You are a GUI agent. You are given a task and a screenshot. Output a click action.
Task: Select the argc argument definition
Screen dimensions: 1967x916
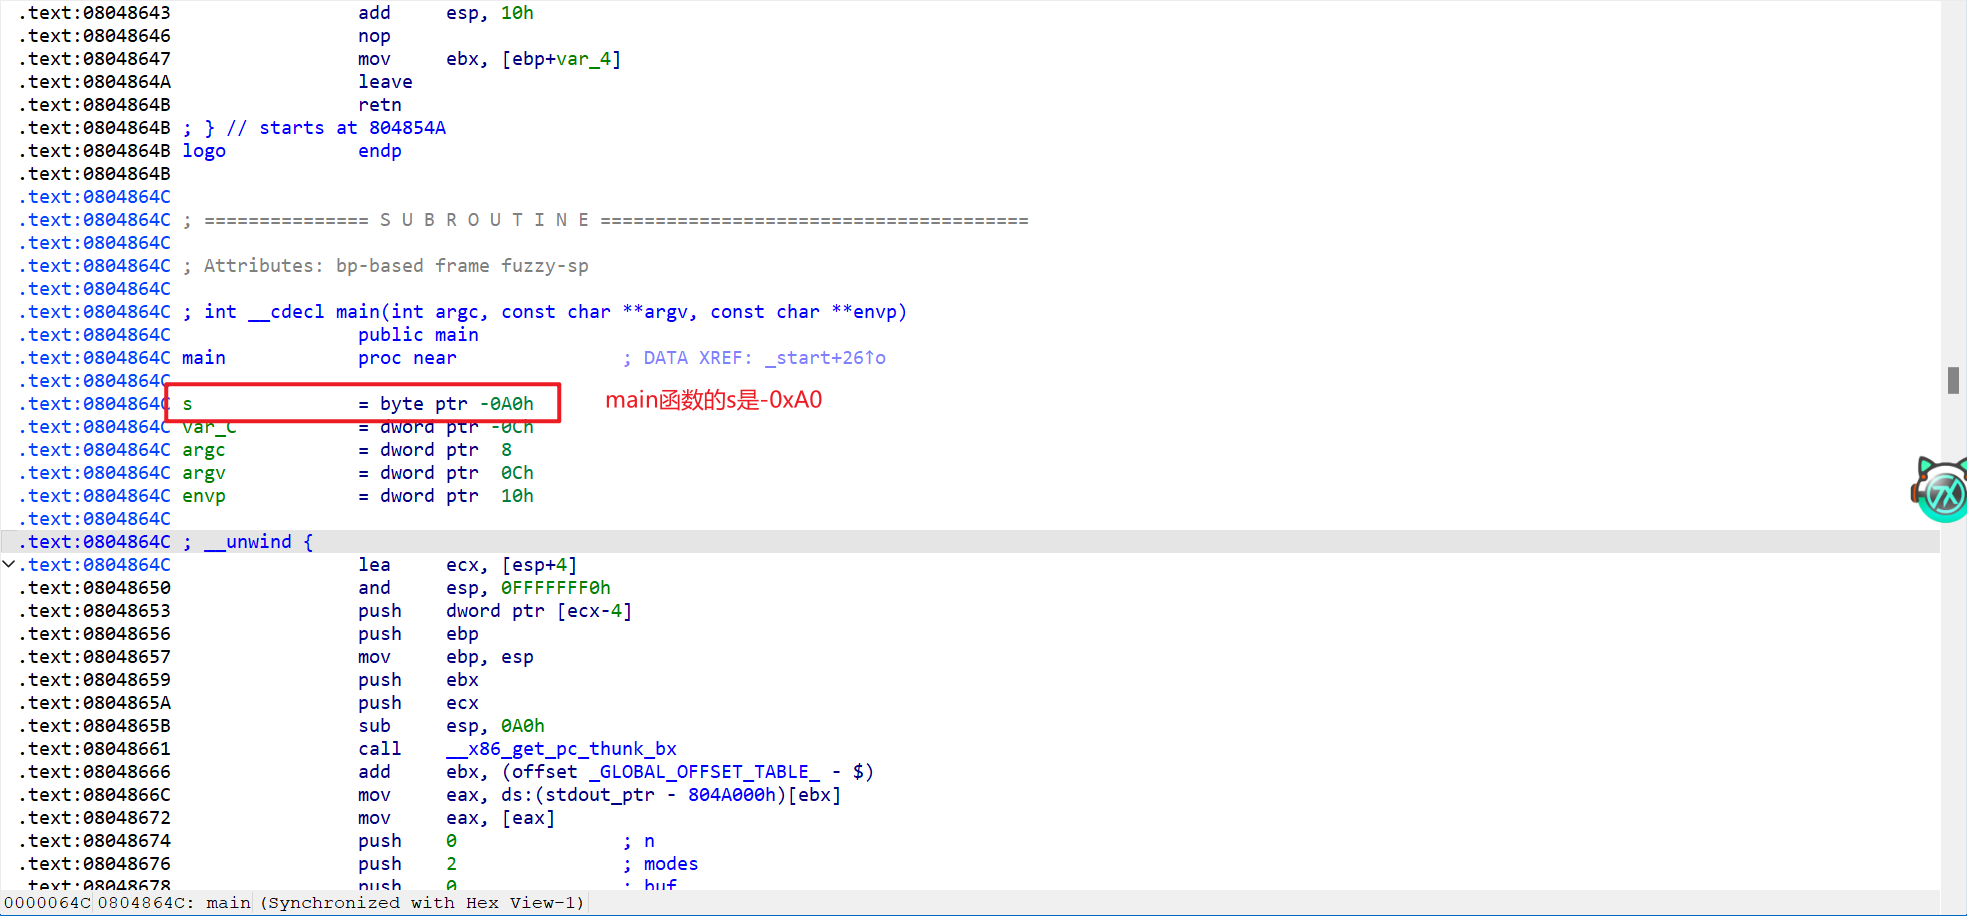coord(203,449)
